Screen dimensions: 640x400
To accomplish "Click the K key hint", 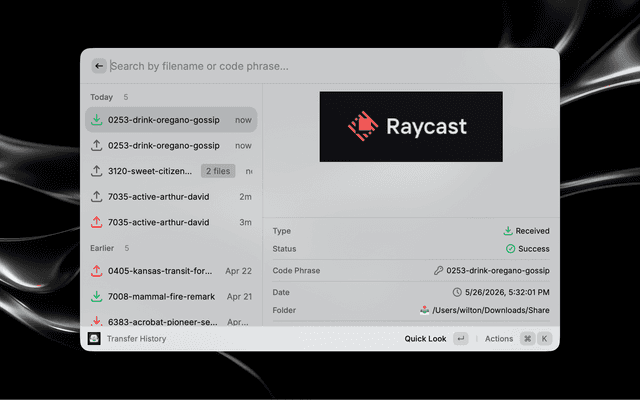I will coord(544,338).
